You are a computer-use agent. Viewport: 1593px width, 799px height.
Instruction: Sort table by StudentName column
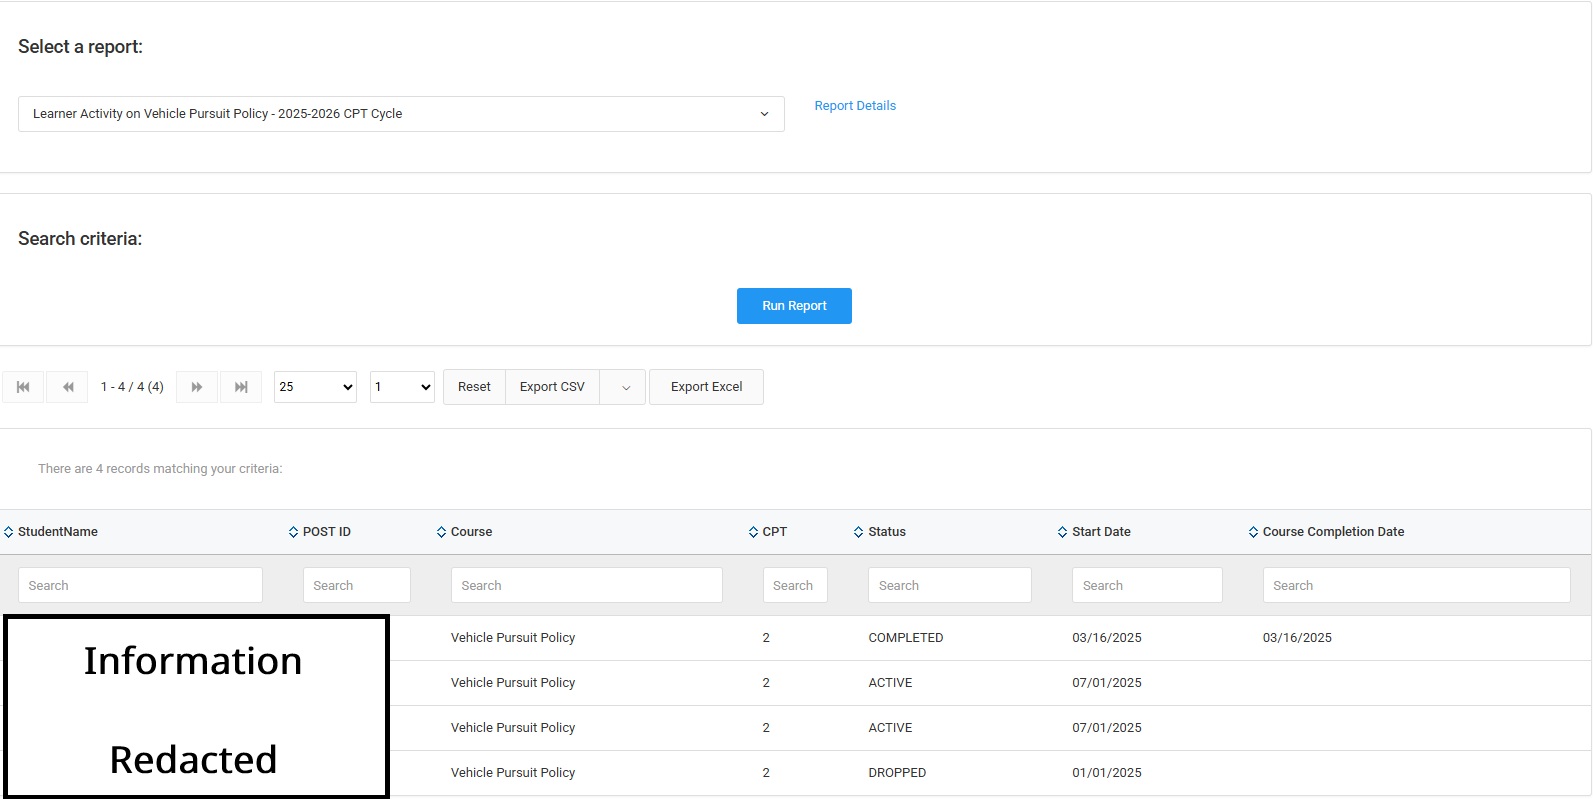point(57,532)
